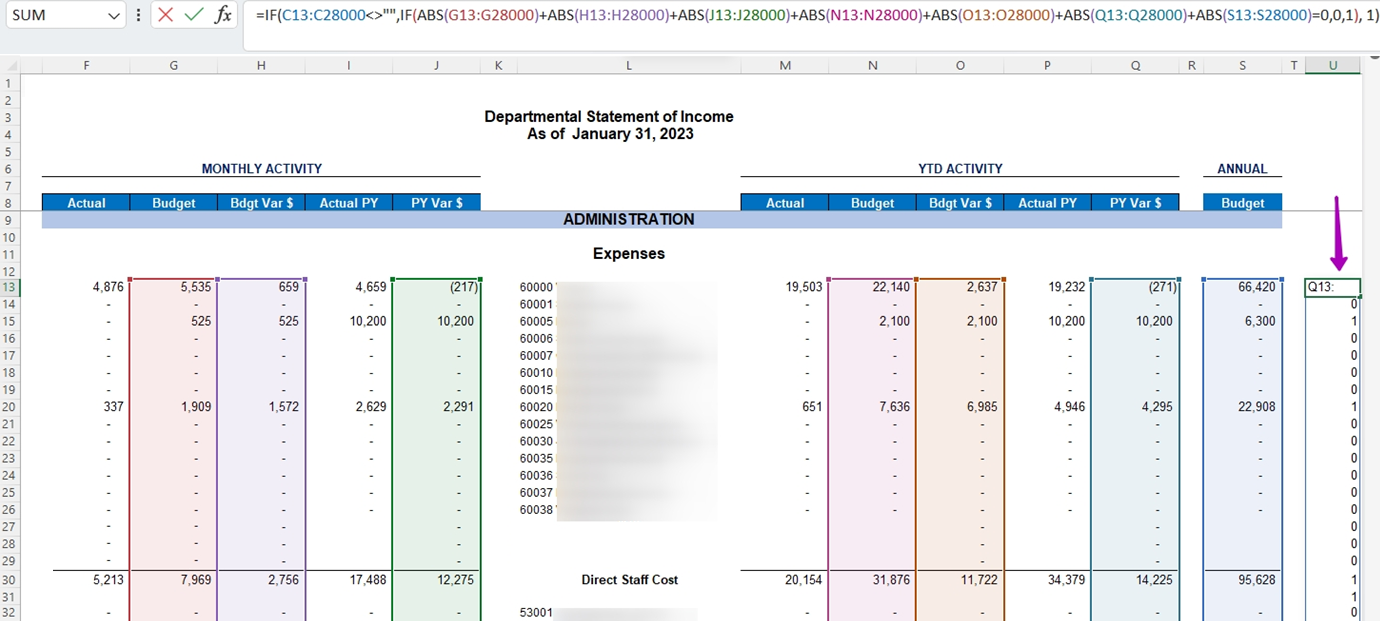Select row 13 header

click(x=9, y=287)
